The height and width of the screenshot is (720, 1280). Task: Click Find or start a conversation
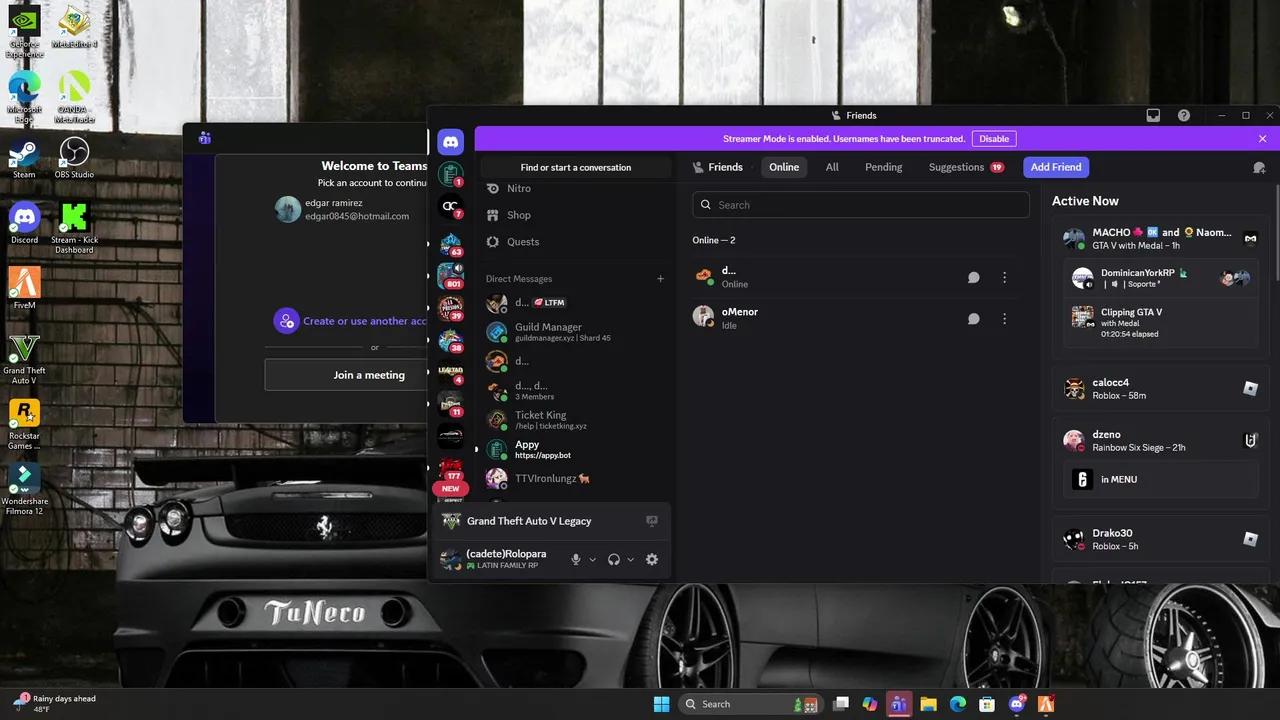point(576,167)
